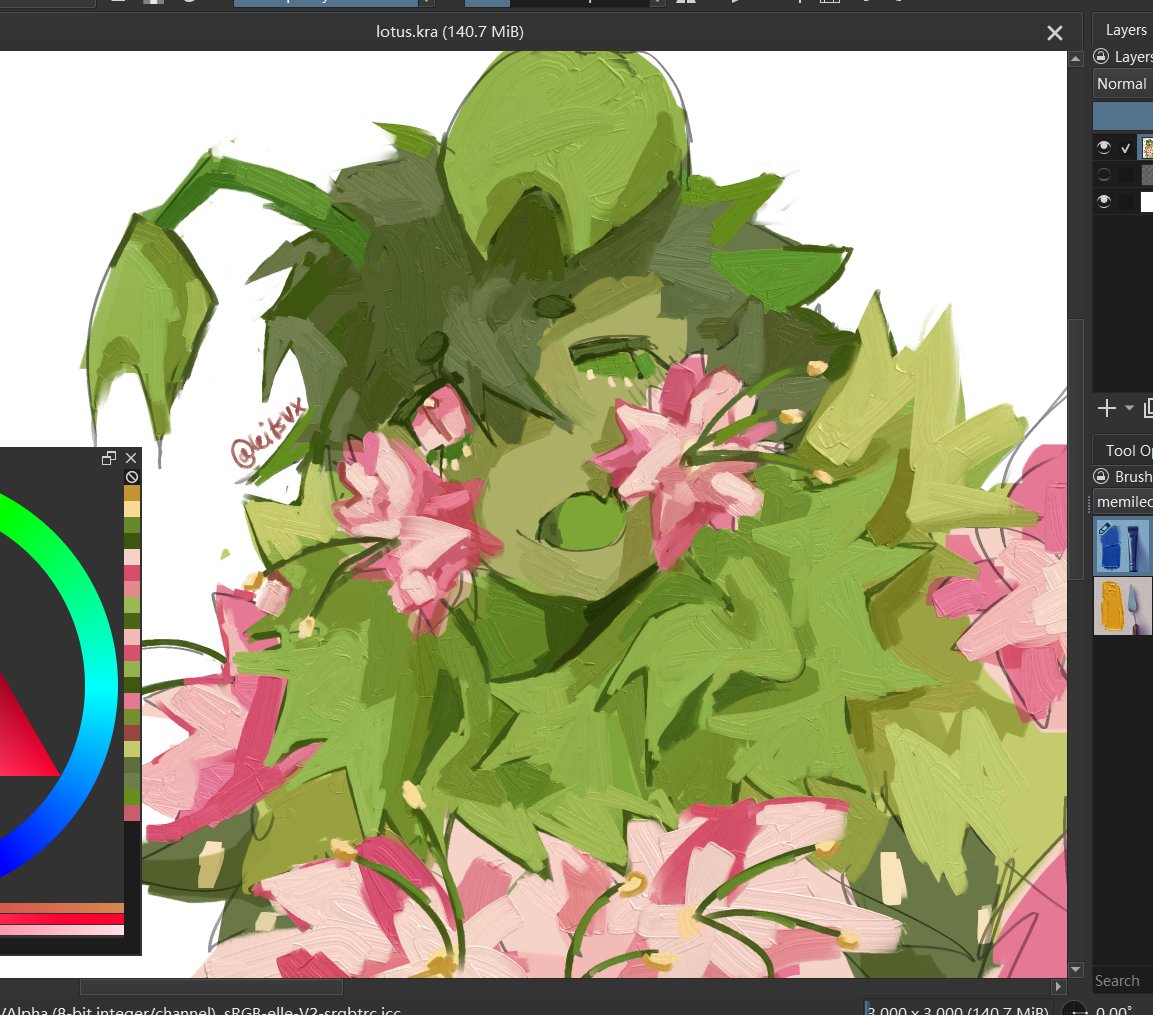Lock the Brush presets docker

tap(1101, 476)
